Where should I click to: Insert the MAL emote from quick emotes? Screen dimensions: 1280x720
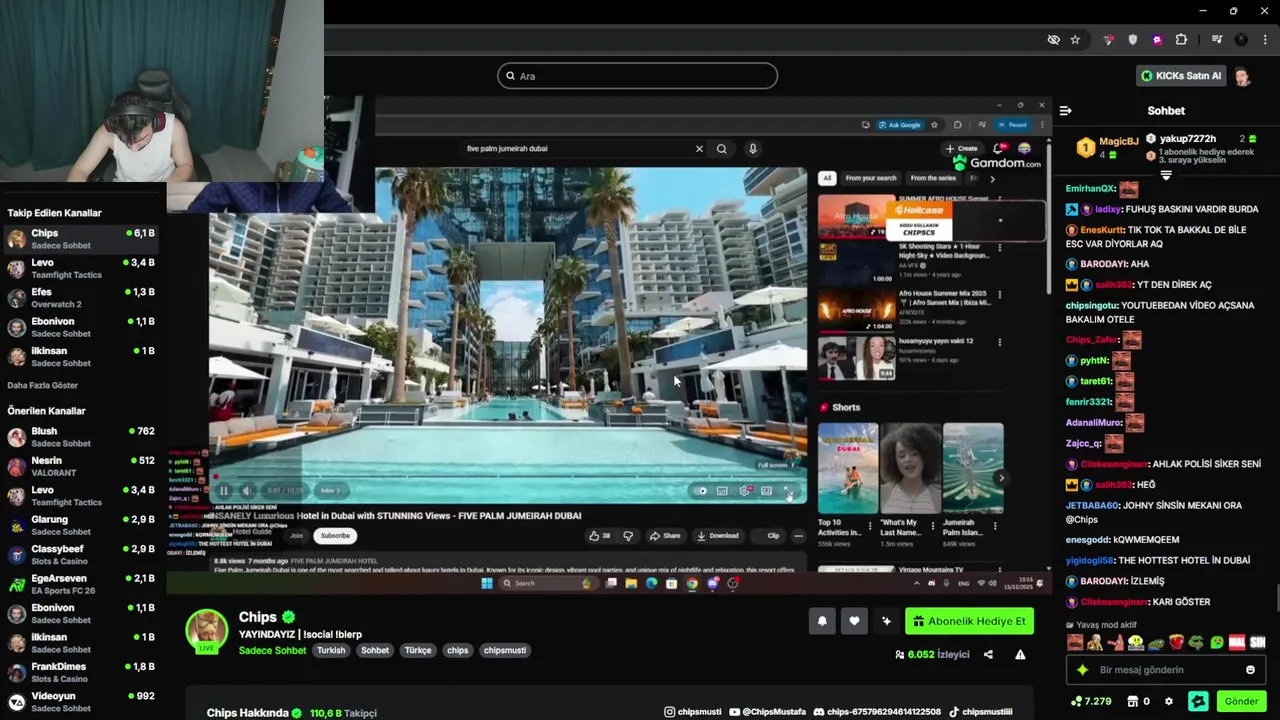(1237, 642)
